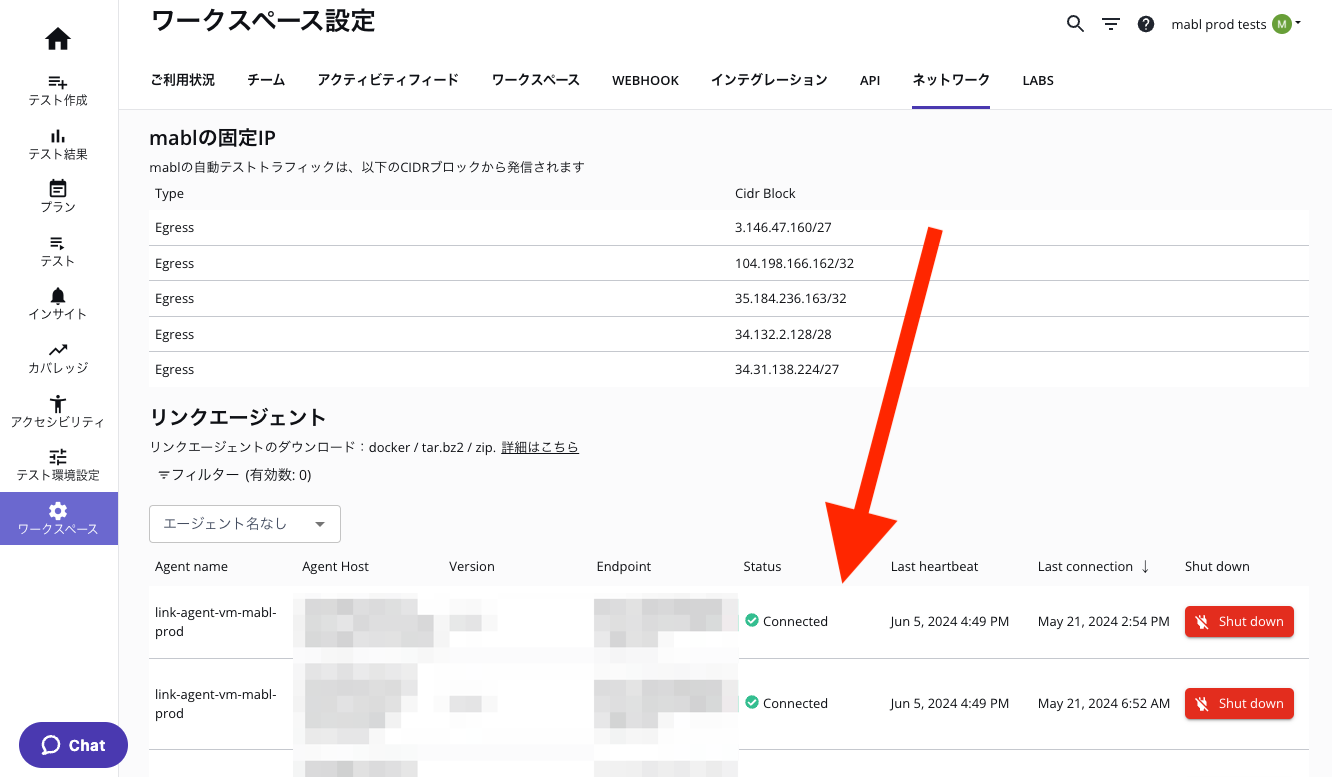Click the search magnifier icon
Screen dimensions: 1332x777
(x=1075, y=23)
